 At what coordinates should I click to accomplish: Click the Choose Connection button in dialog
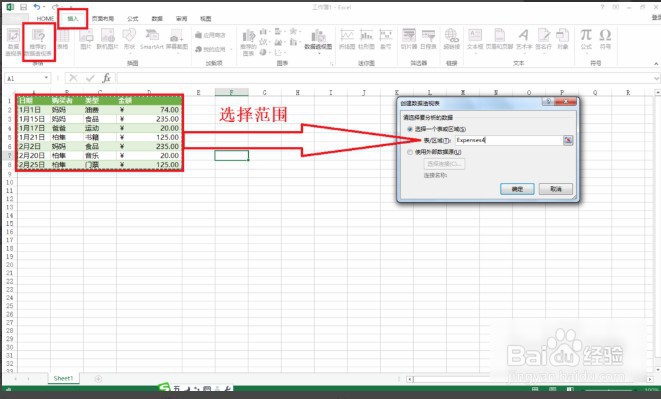point(444,164)
